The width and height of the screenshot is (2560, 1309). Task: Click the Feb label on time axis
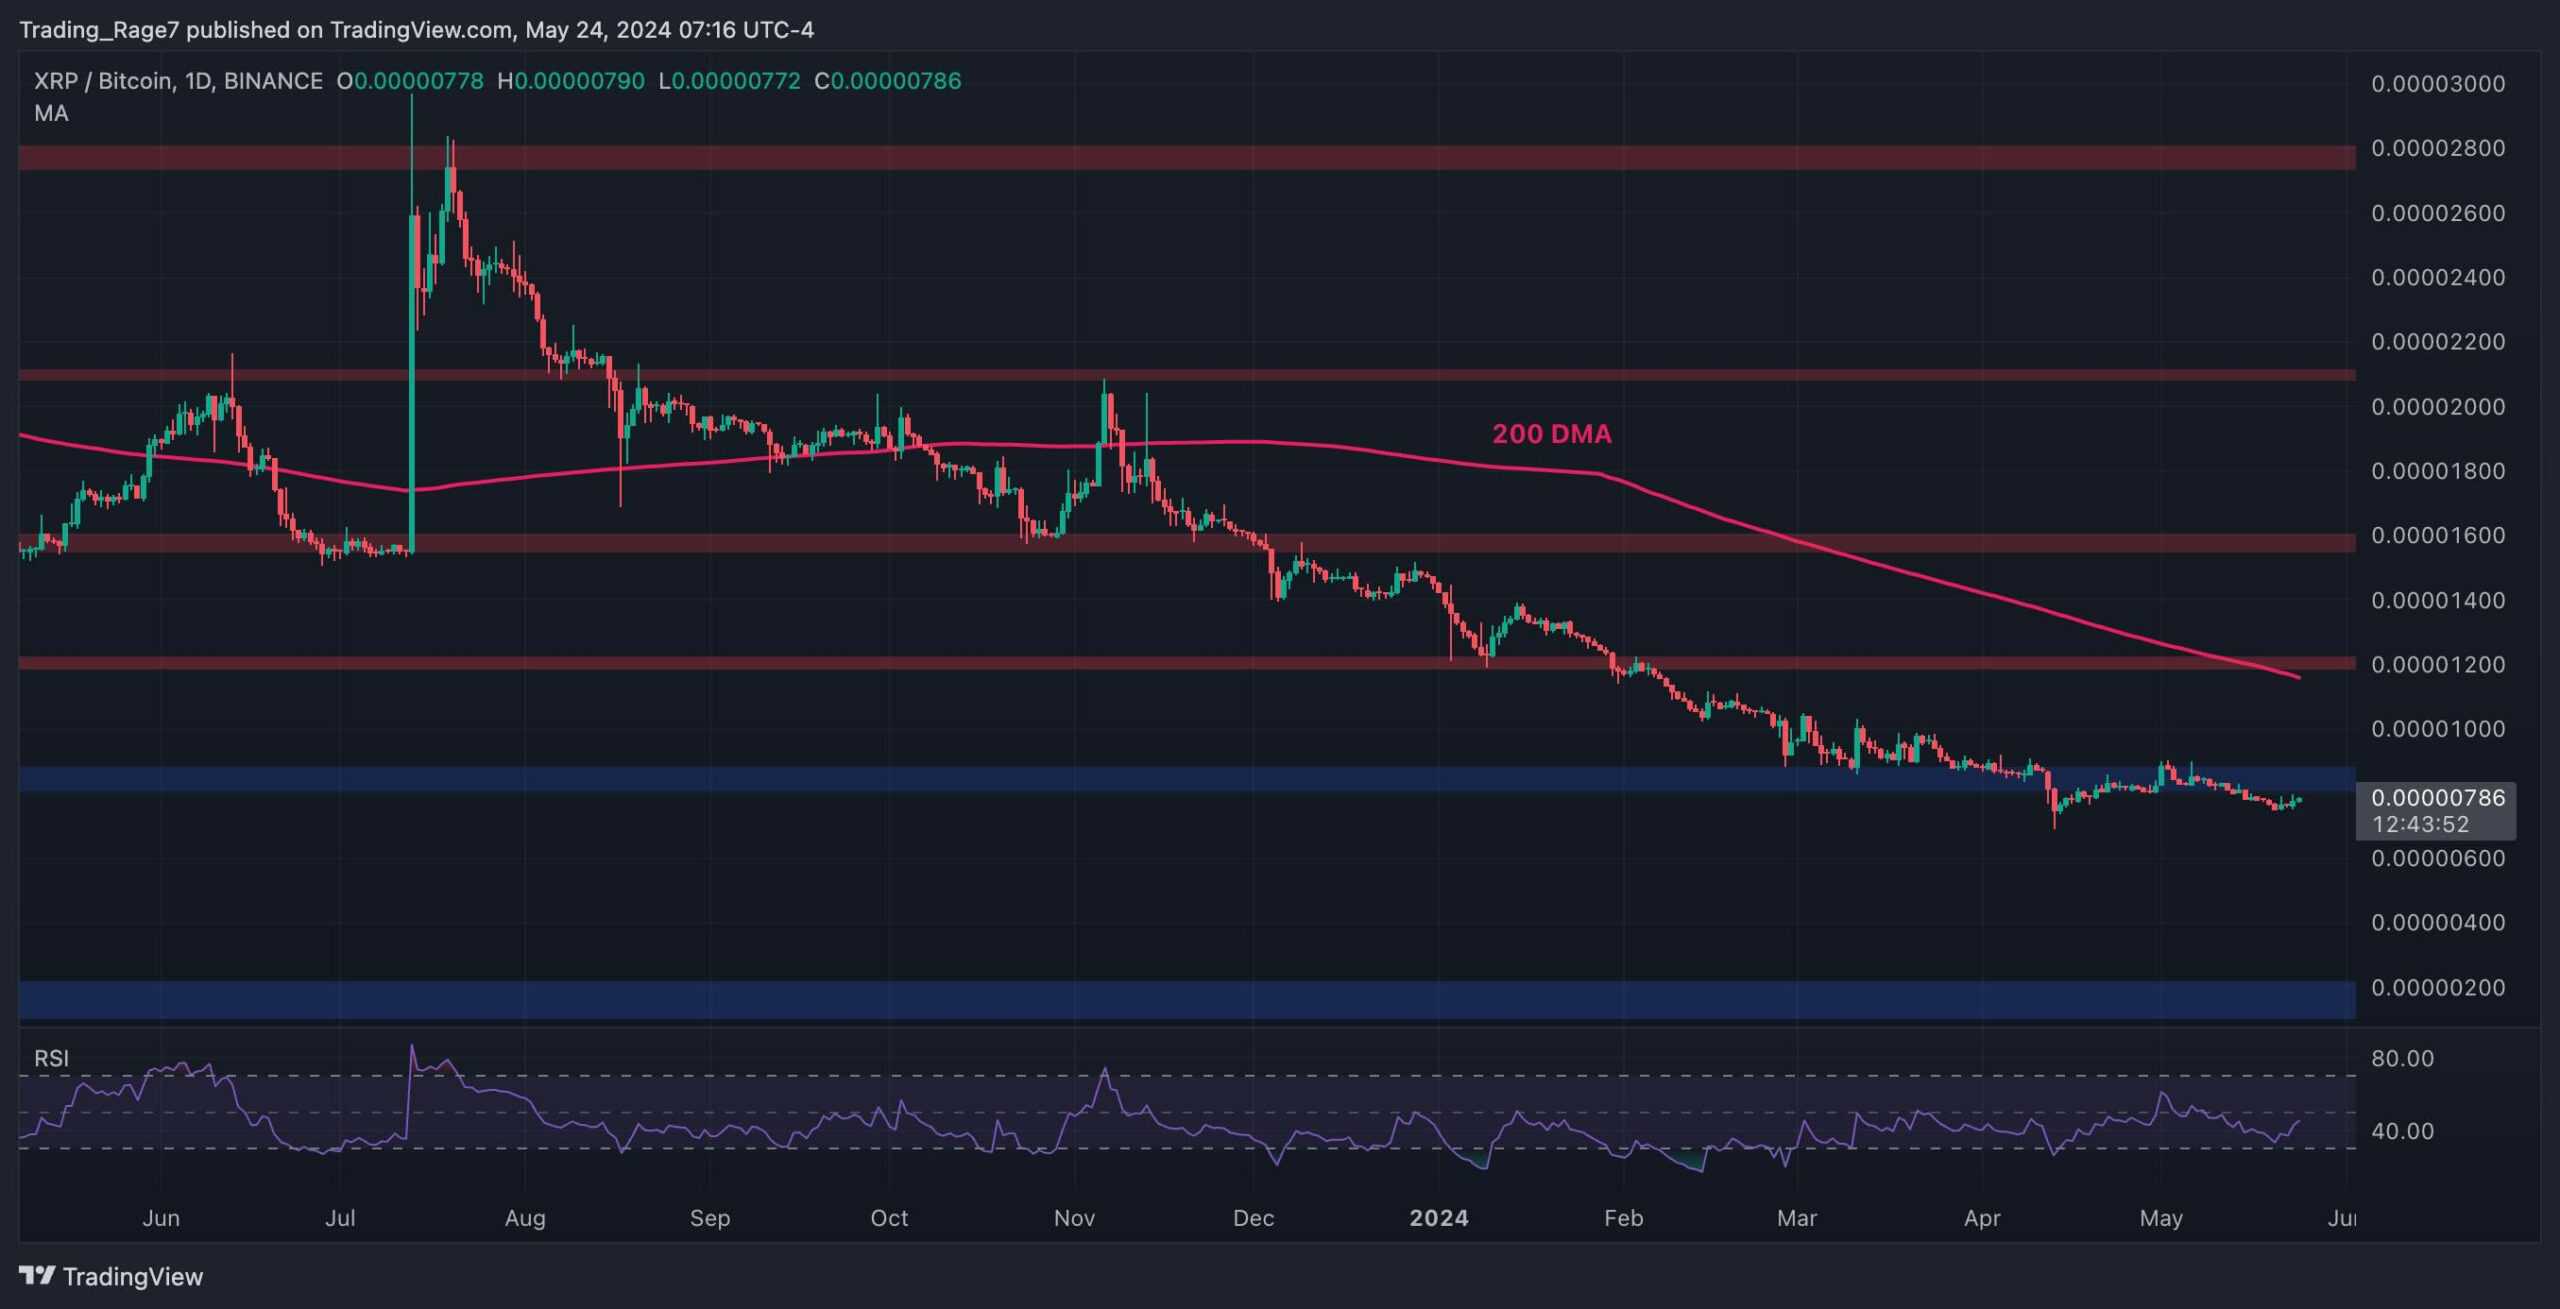pyautogui.click(x=1623, y=1218)
